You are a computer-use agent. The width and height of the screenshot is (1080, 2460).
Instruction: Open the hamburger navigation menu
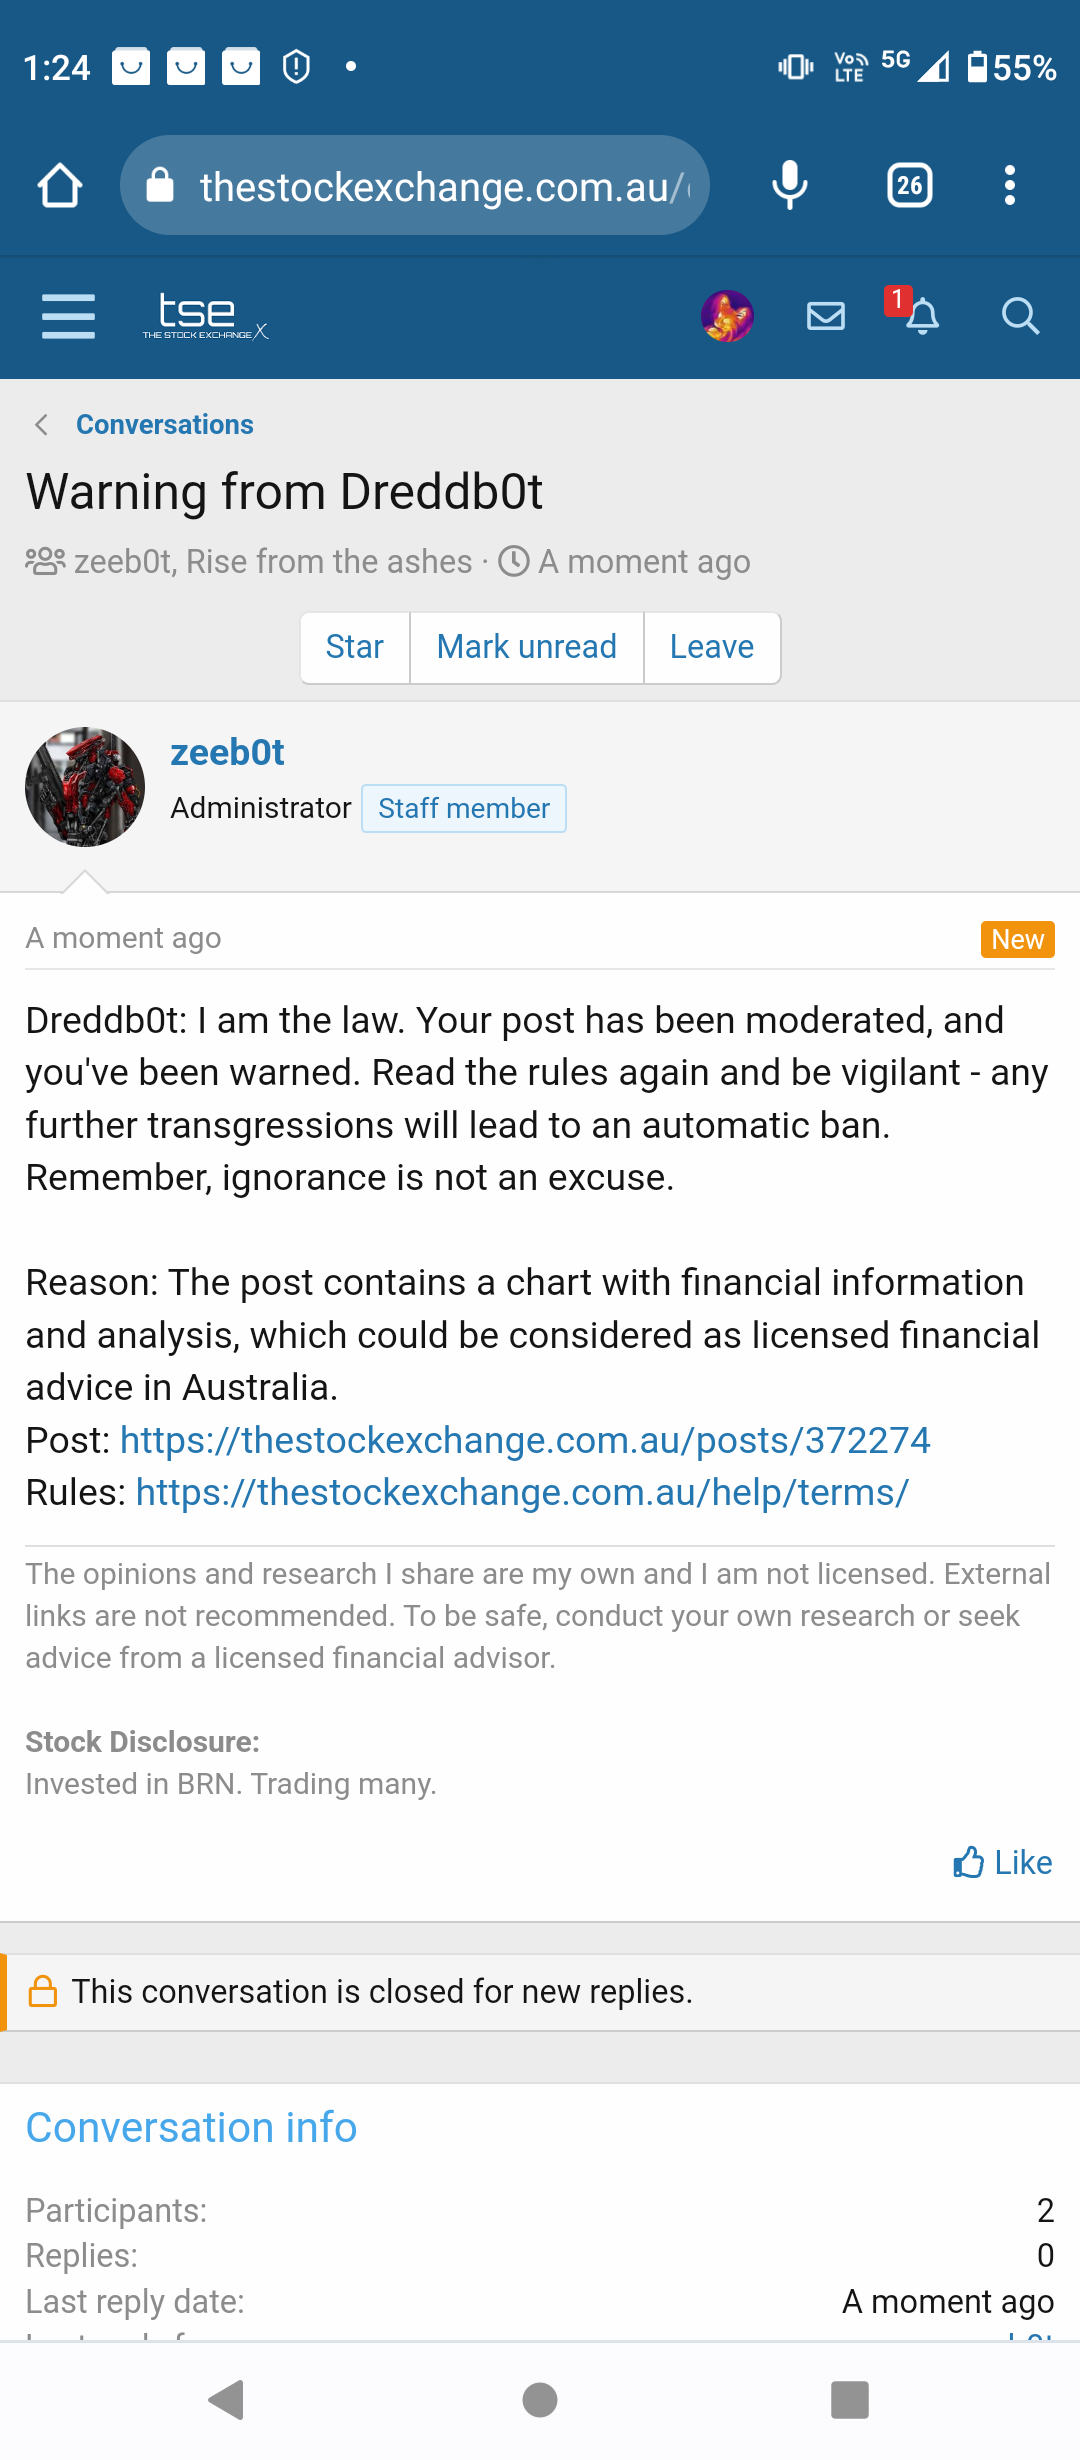coord(68,317)
